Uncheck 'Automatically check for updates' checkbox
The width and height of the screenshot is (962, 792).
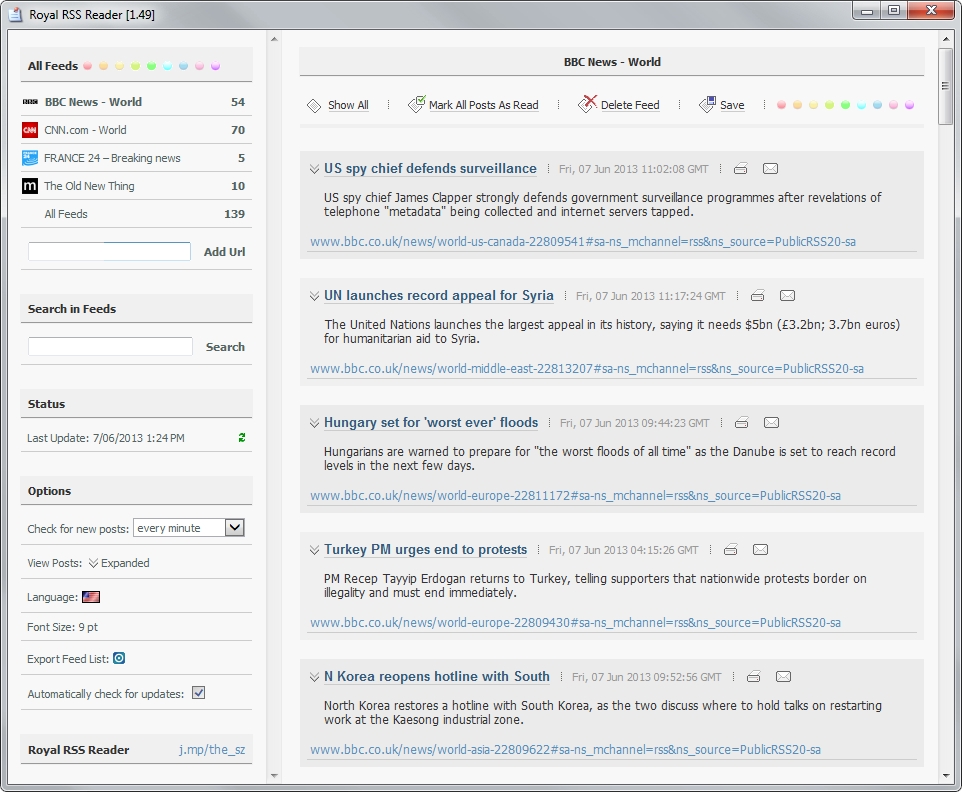(x=199, y=693)
